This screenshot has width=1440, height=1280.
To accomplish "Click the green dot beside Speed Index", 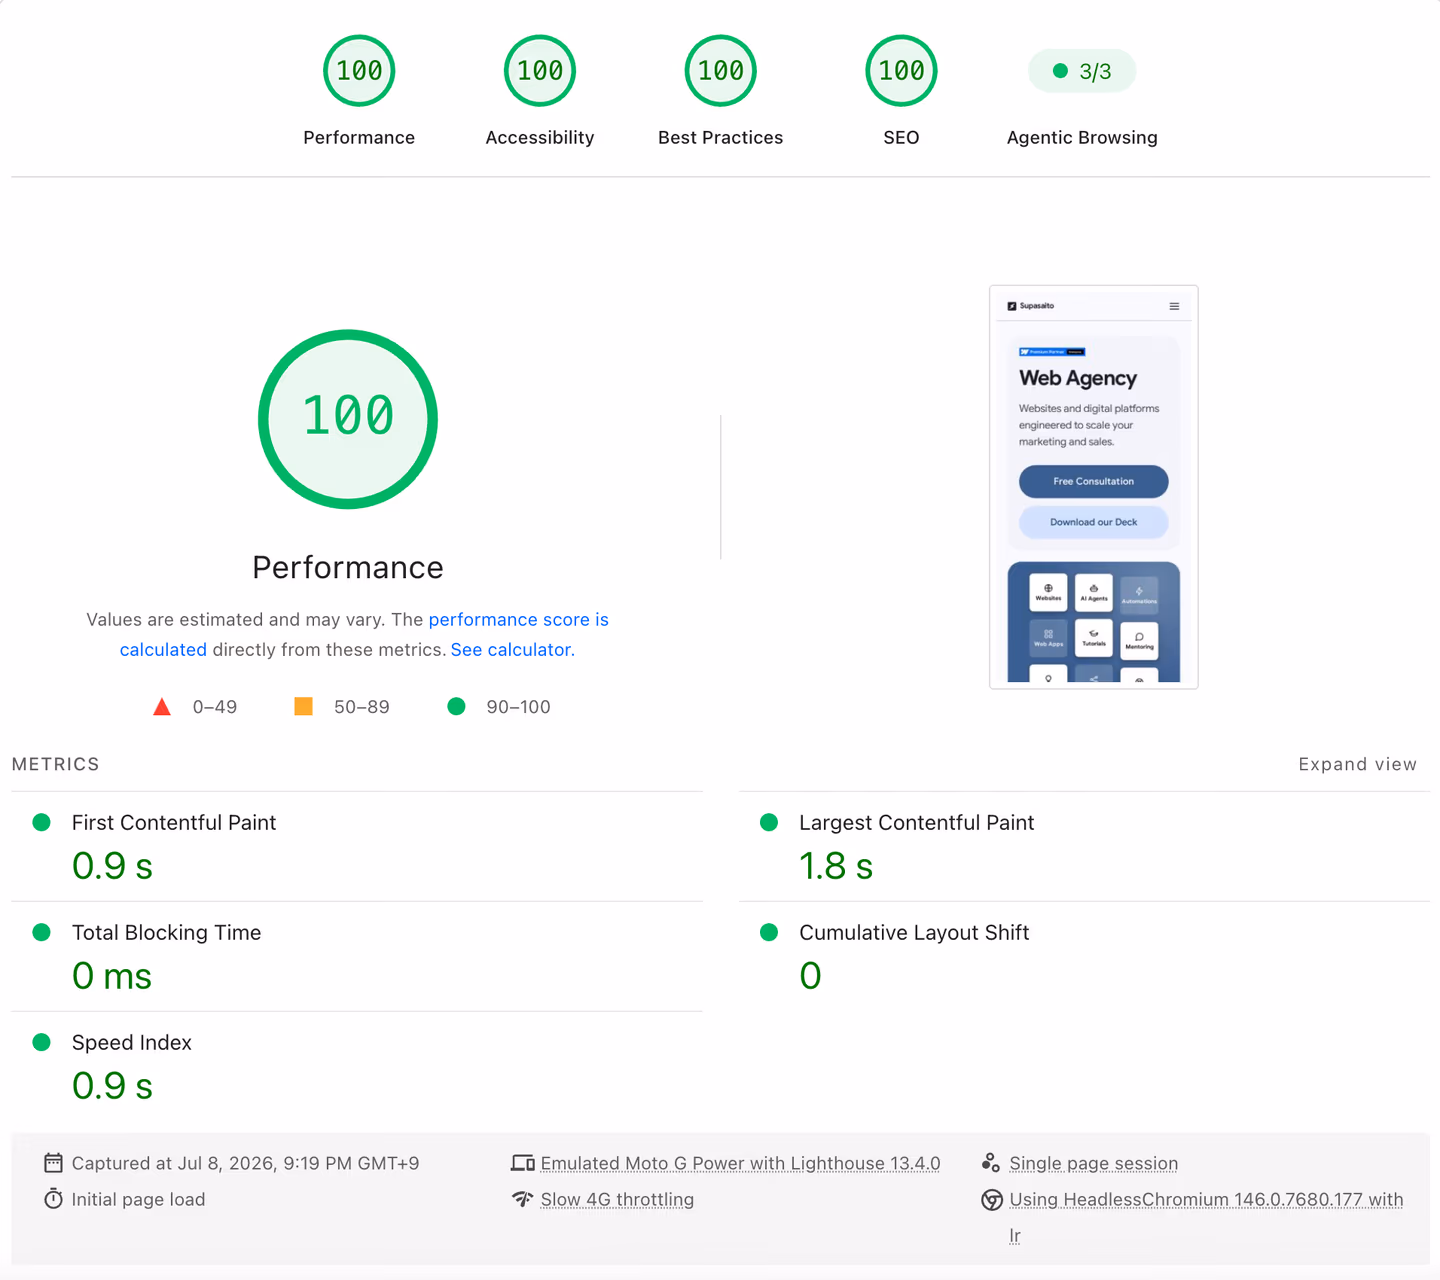I will [42, 1042].
